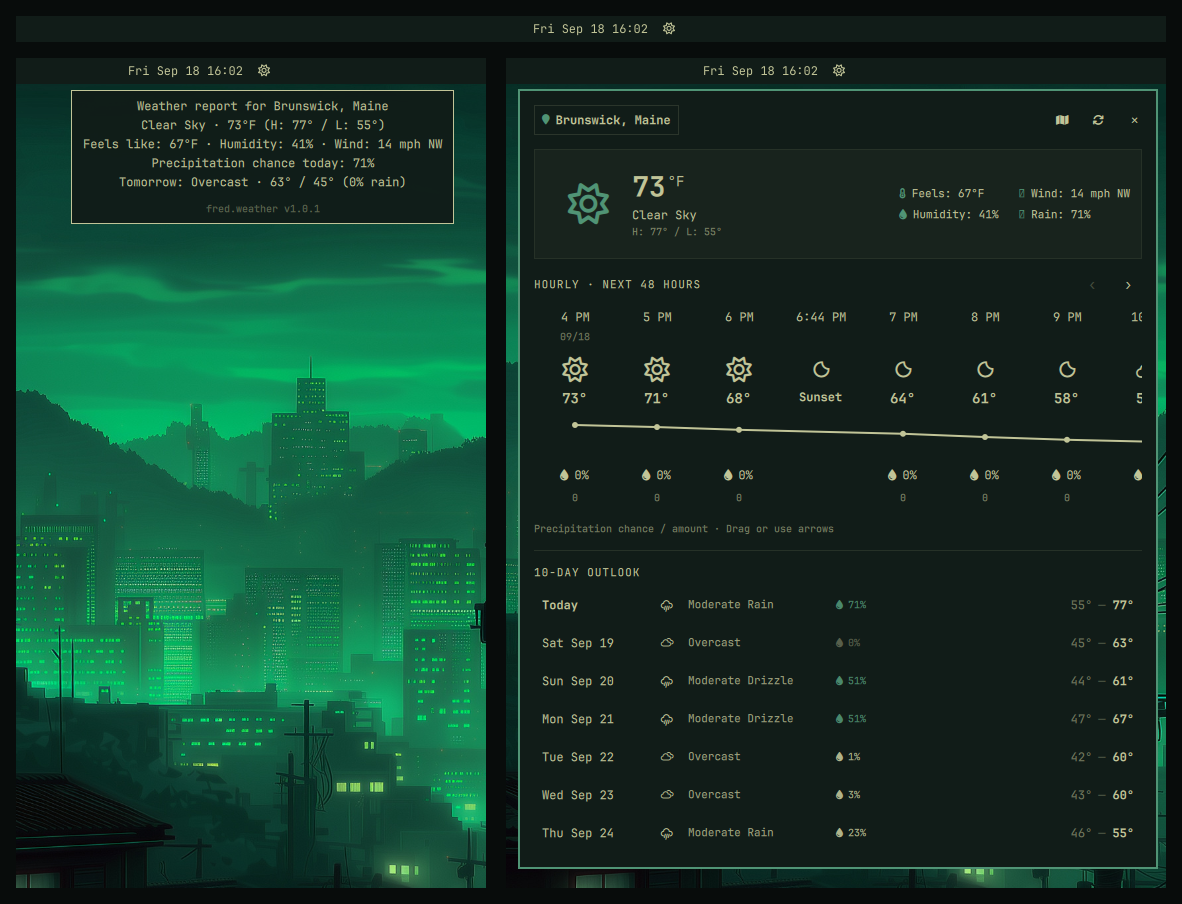Screen dimensions: 1182x904
Task: Click the 10-DAY OUTLOOK header
Action: coord(586,572)
